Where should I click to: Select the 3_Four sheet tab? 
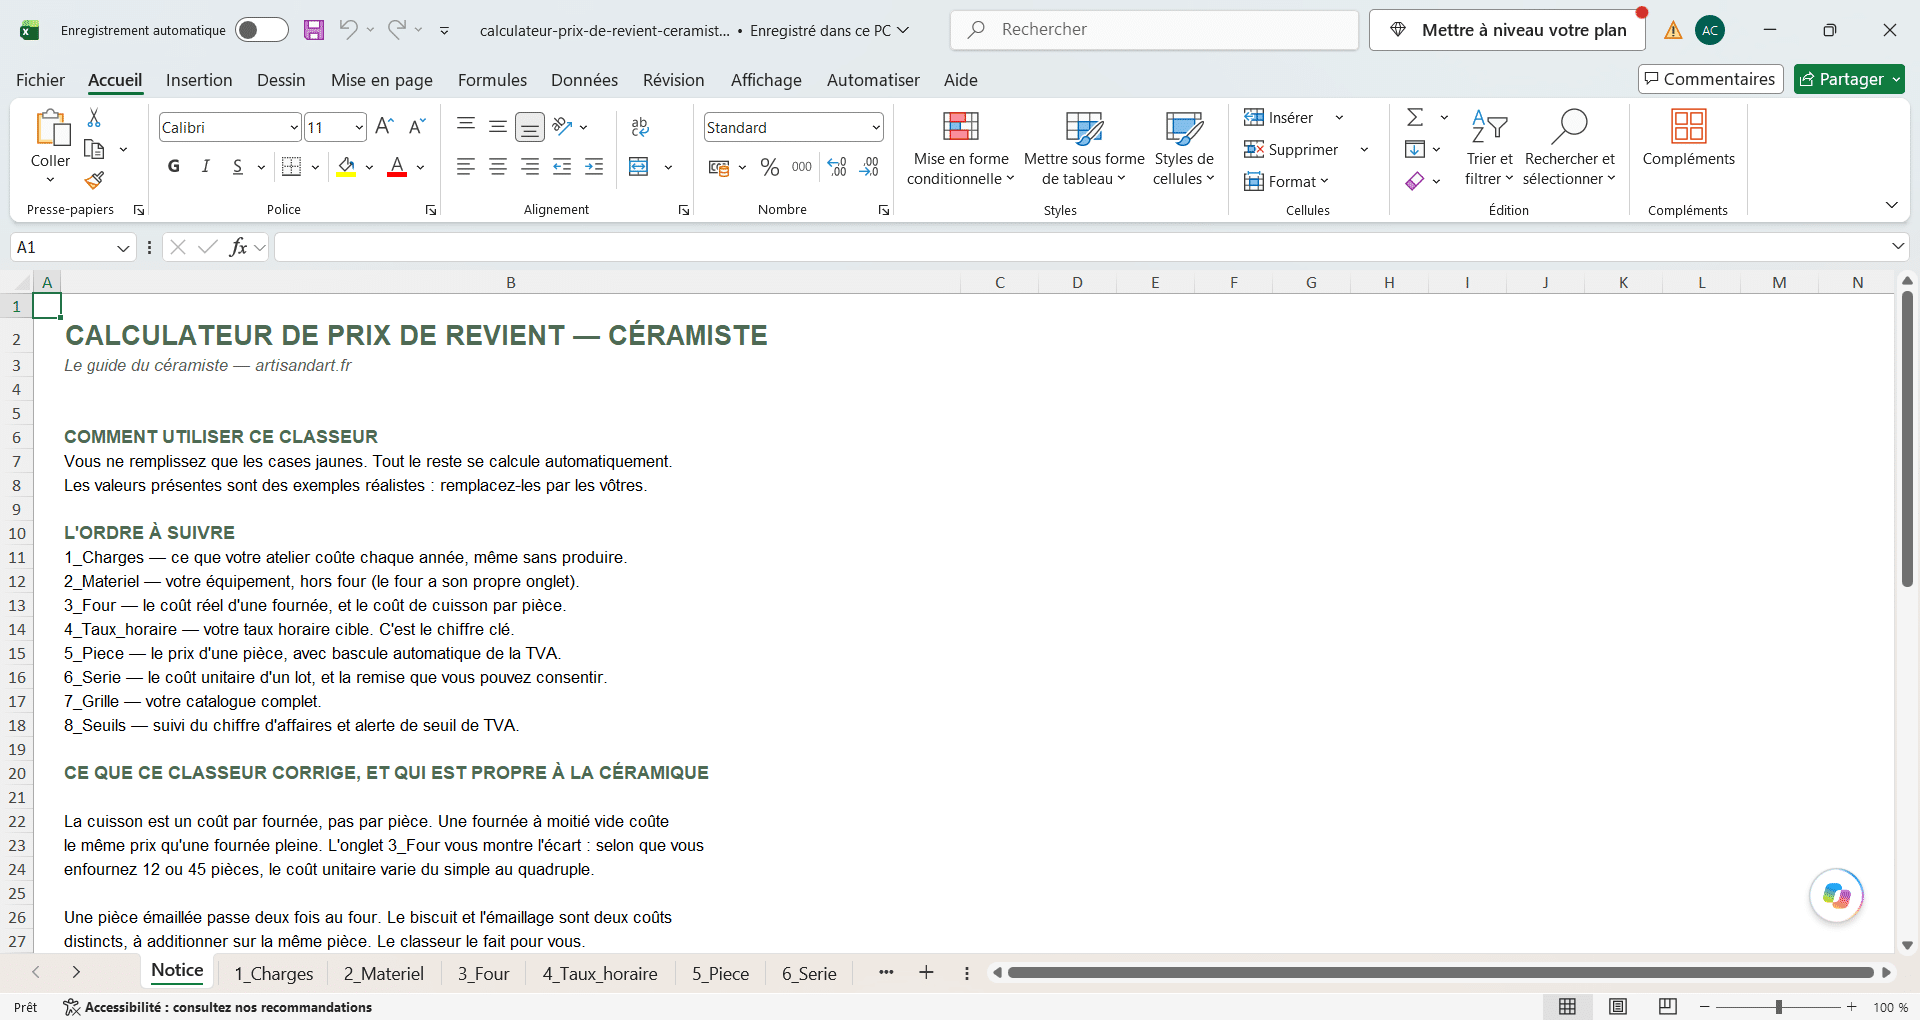coord(483,973)
